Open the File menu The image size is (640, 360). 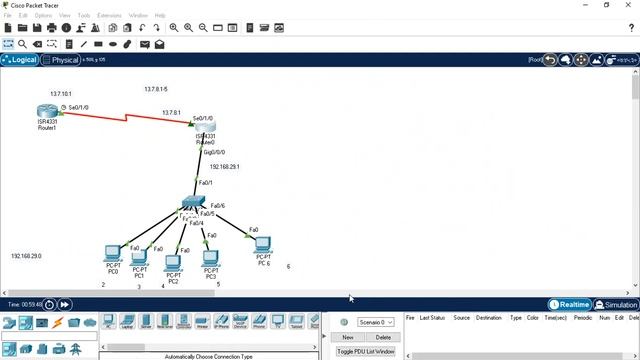(7, 15)
